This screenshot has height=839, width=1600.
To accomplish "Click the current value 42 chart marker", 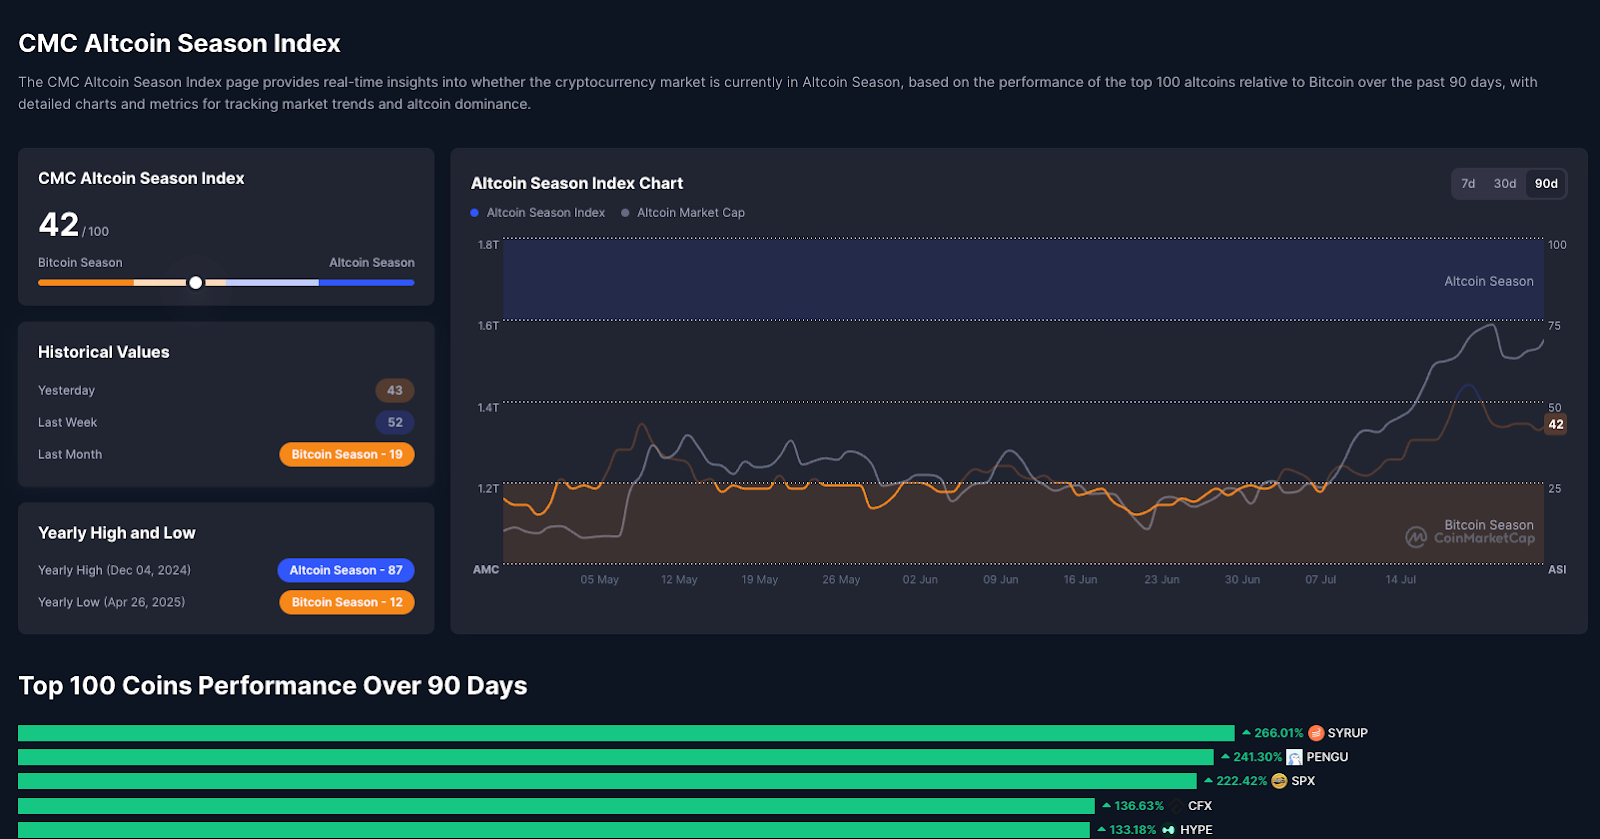I will click(x=1556, y=424).
